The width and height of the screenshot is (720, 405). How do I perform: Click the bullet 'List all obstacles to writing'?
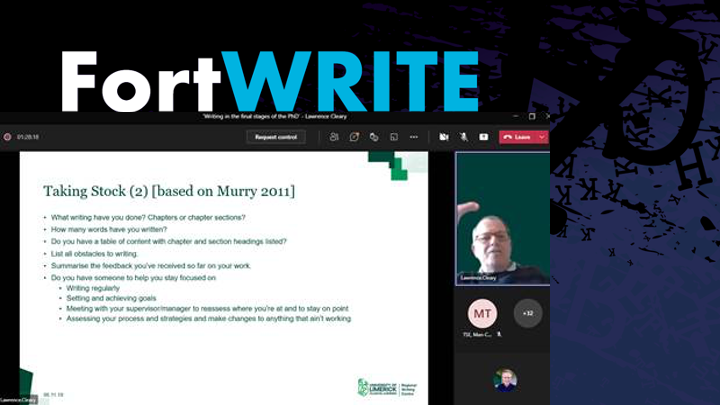(x=94, y=253)
